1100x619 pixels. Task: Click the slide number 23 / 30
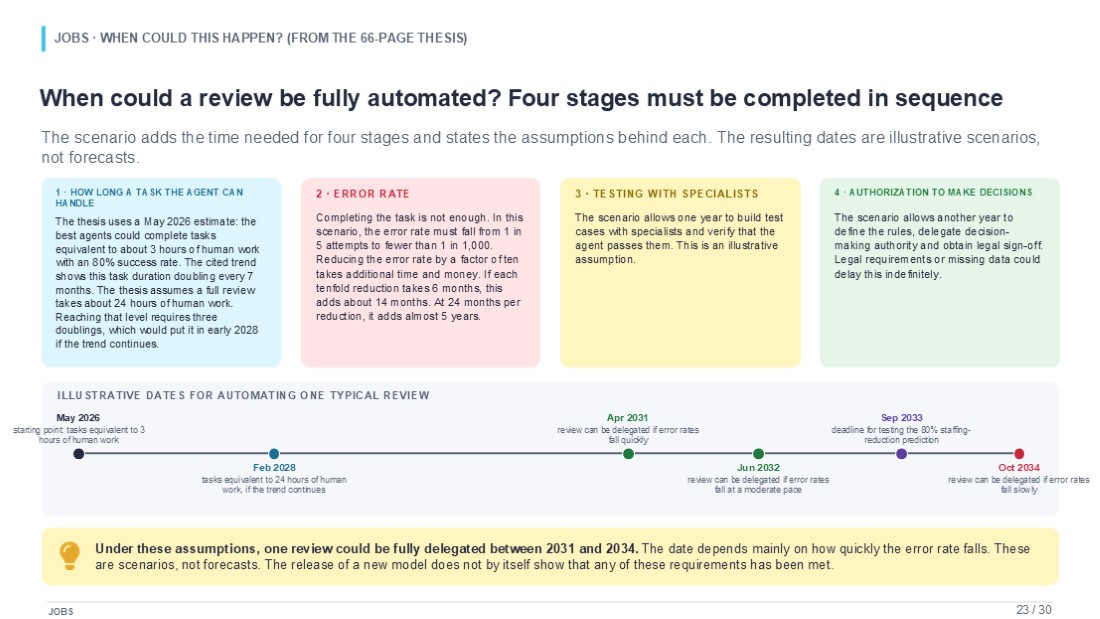[x=1034, y=610]
